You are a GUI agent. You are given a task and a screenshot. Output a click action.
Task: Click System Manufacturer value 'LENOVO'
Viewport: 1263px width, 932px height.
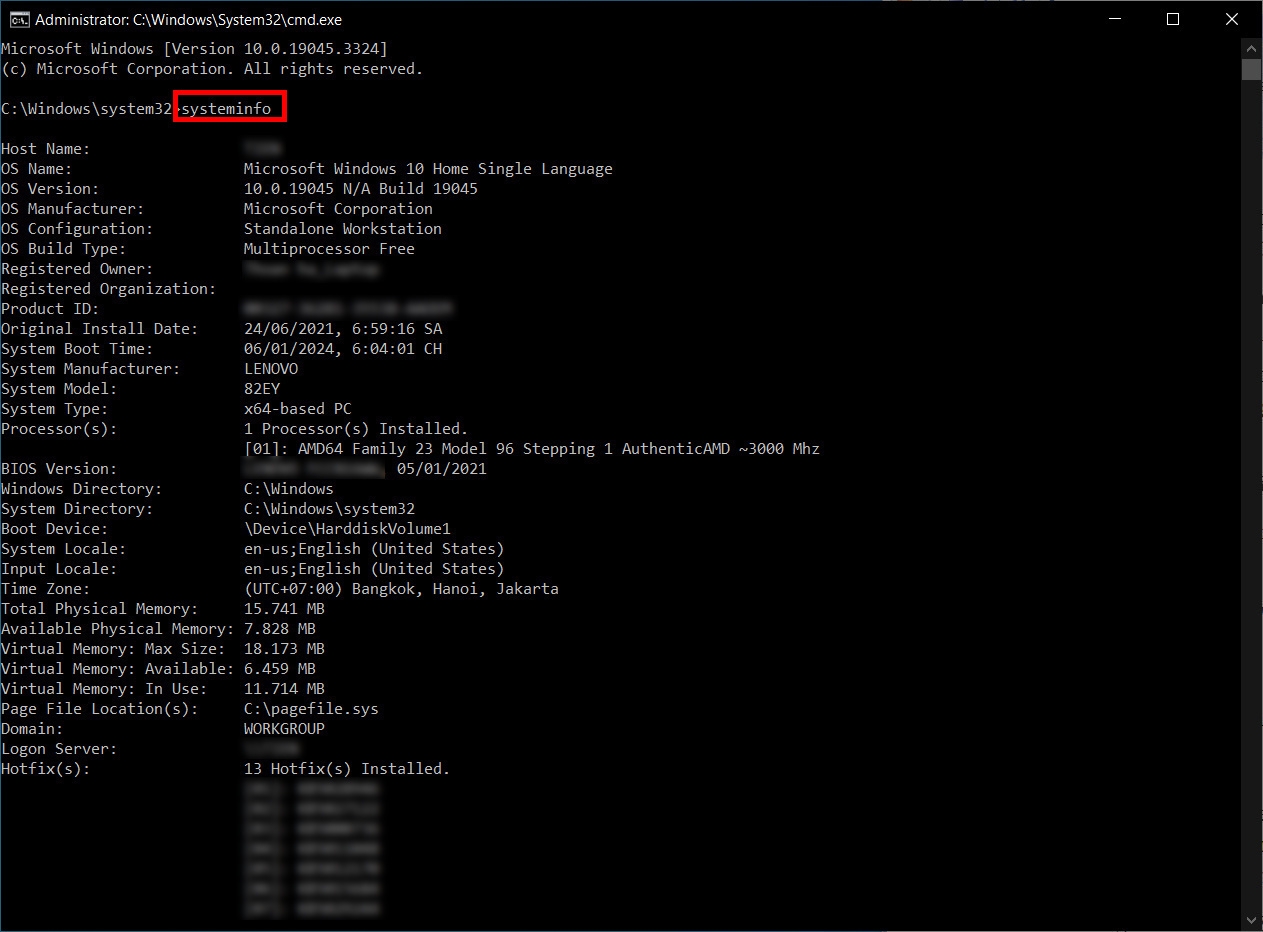(271, 369)
